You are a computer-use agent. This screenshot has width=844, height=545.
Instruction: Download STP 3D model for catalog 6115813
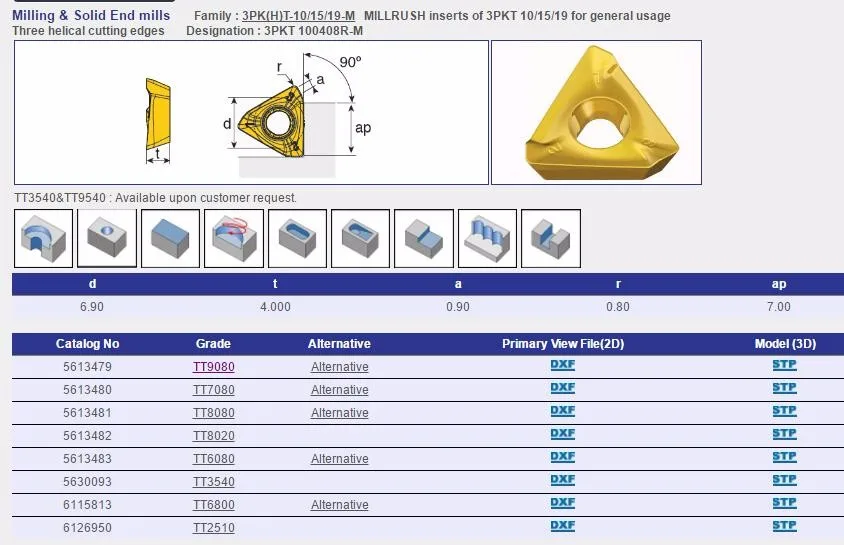coord(784,503)
